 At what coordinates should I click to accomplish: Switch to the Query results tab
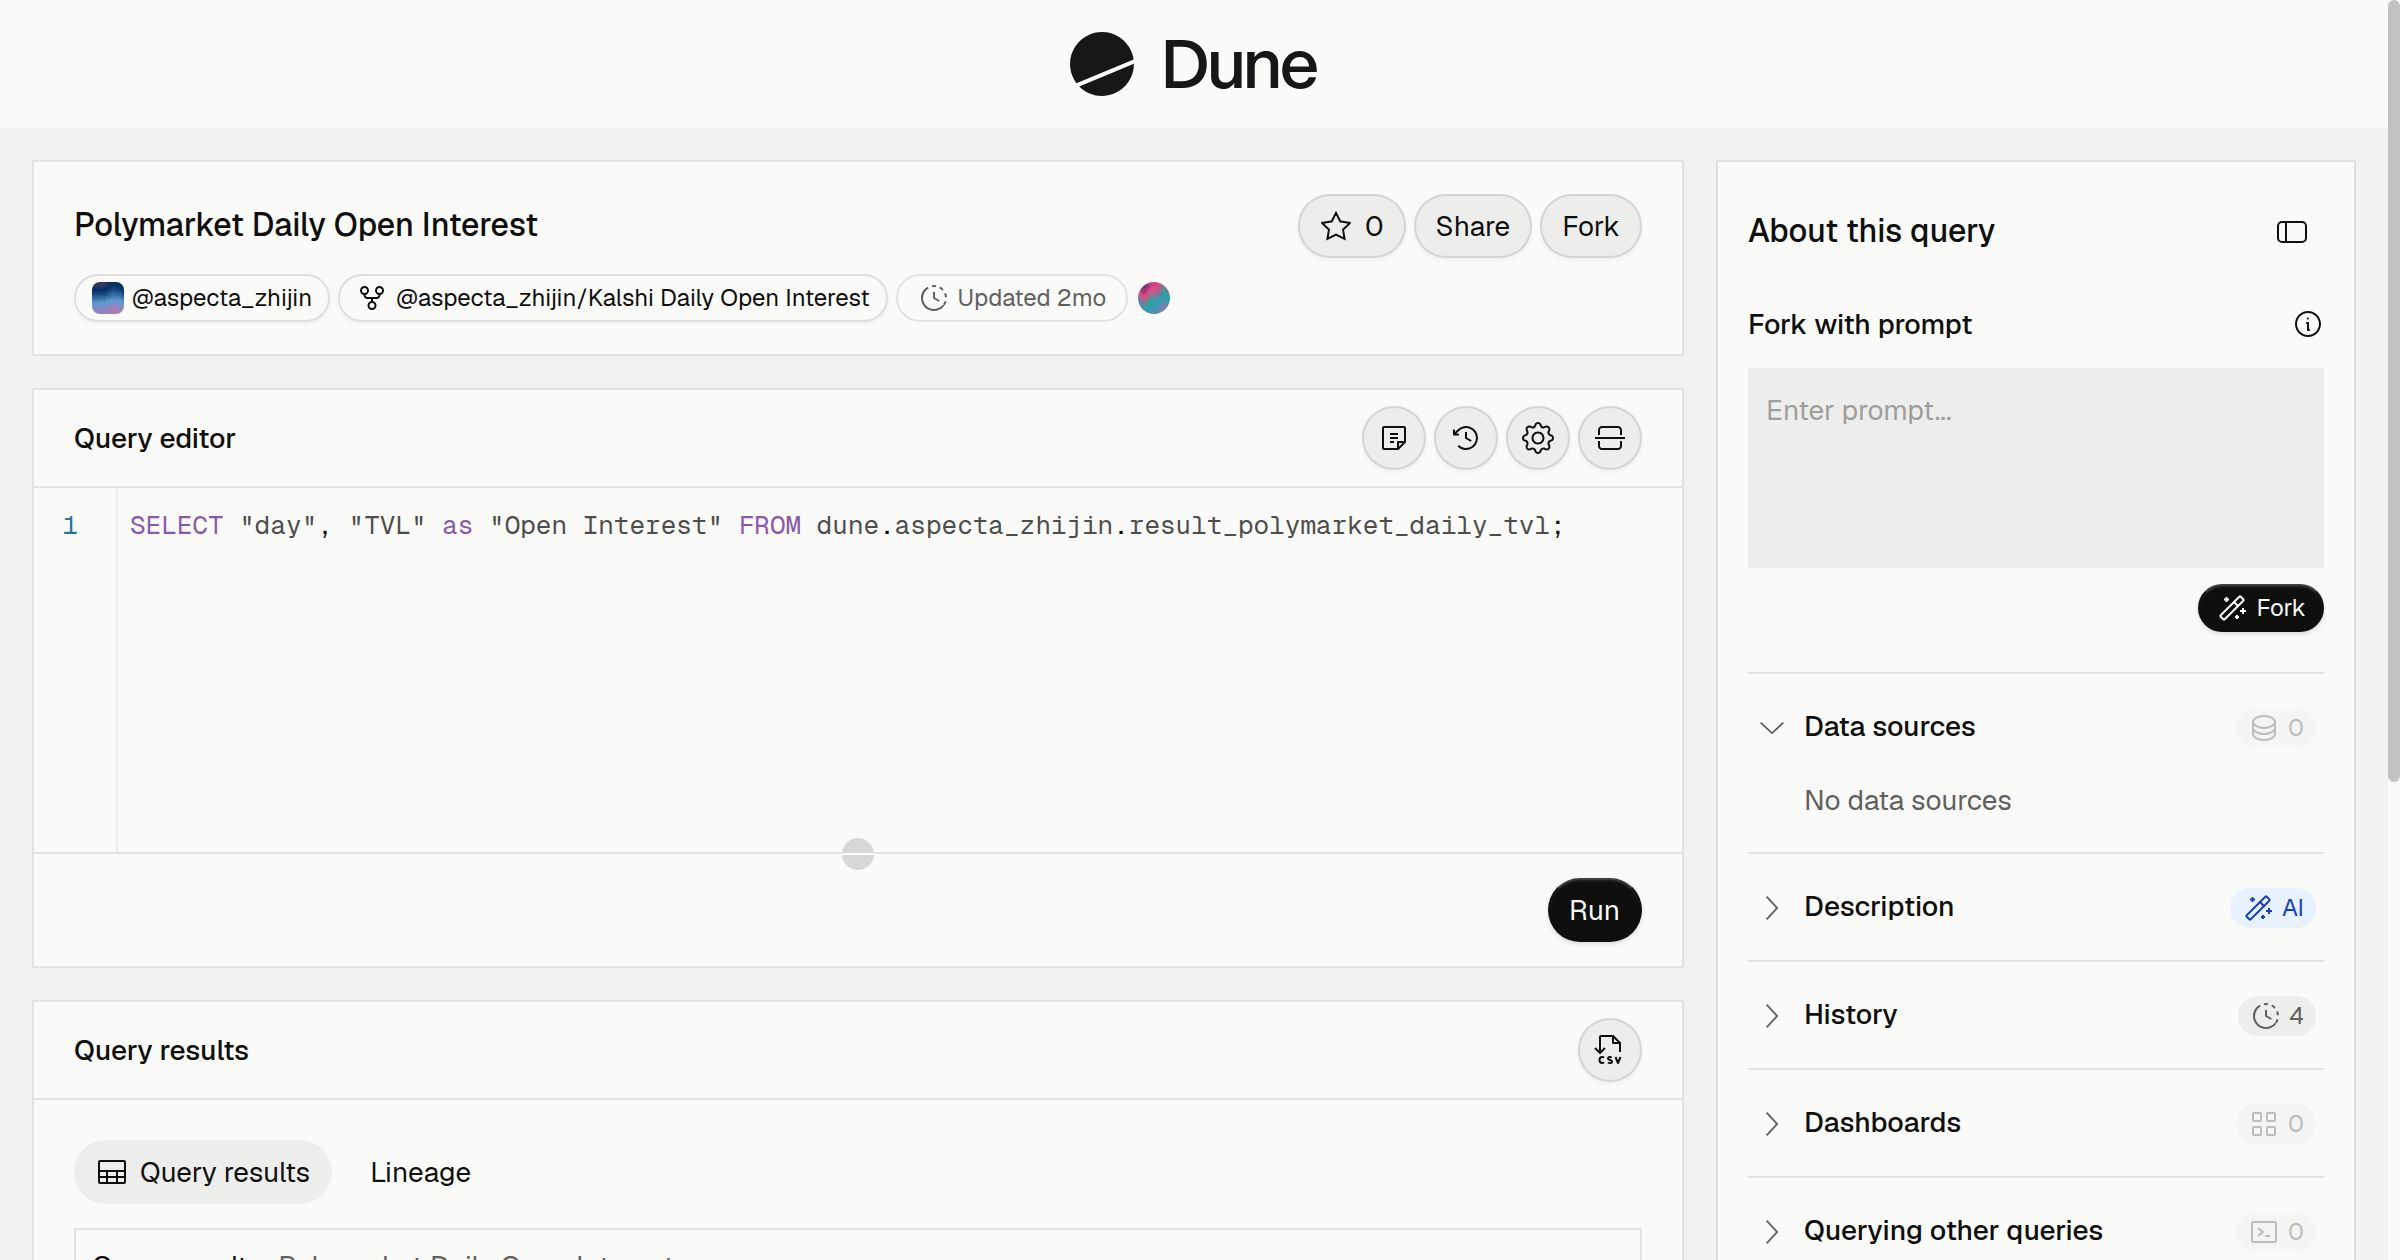pyautogui.click(x=203, y=1172)
